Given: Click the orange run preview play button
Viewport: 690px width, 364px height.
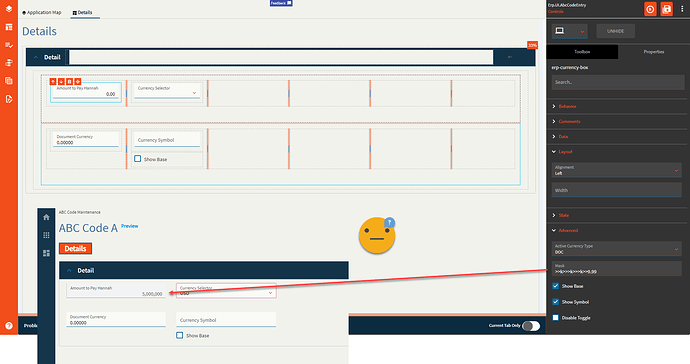Looking at the screenshot, I should click(650, 9).
